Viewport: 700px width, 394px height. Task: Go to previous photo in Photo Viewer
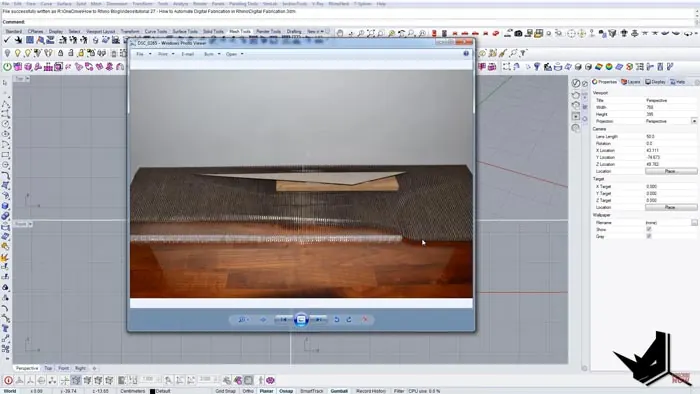click(283, 319)
